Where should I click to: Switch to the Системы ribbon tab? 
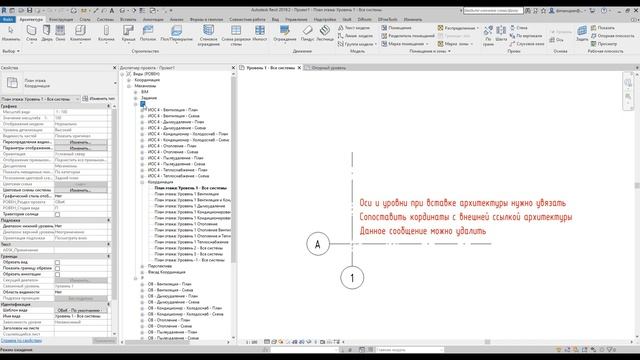click(x=105, y=19)
